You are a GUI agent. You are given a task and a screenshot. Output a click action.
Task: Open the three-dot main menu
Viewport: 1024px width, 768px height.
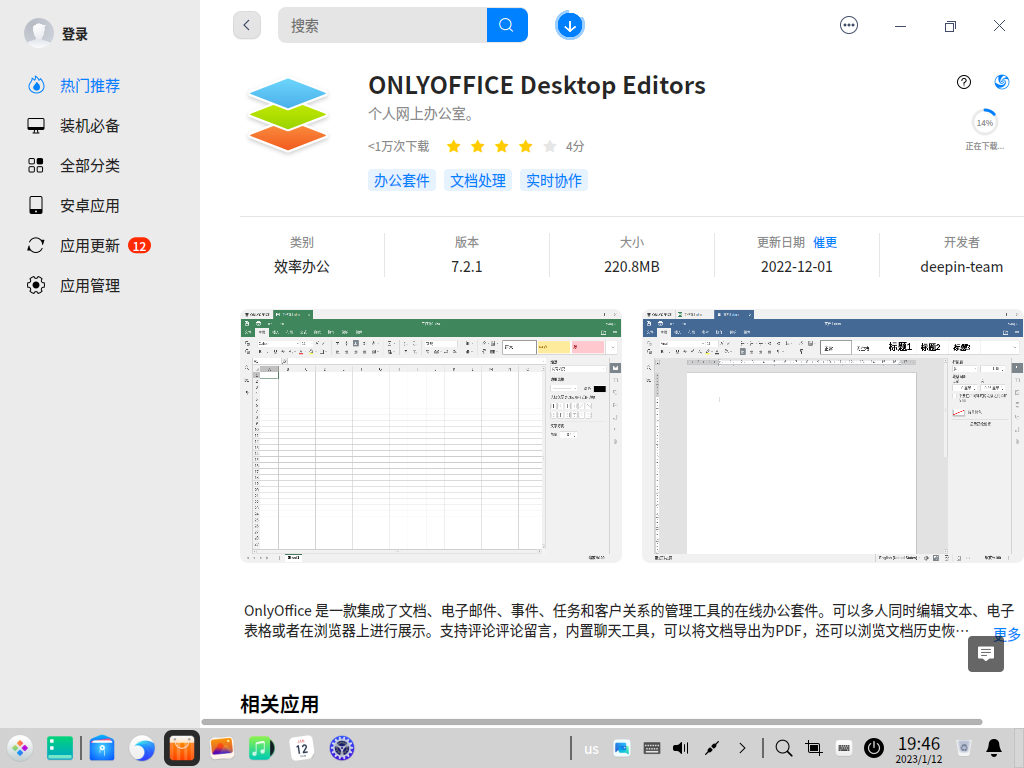848,25
